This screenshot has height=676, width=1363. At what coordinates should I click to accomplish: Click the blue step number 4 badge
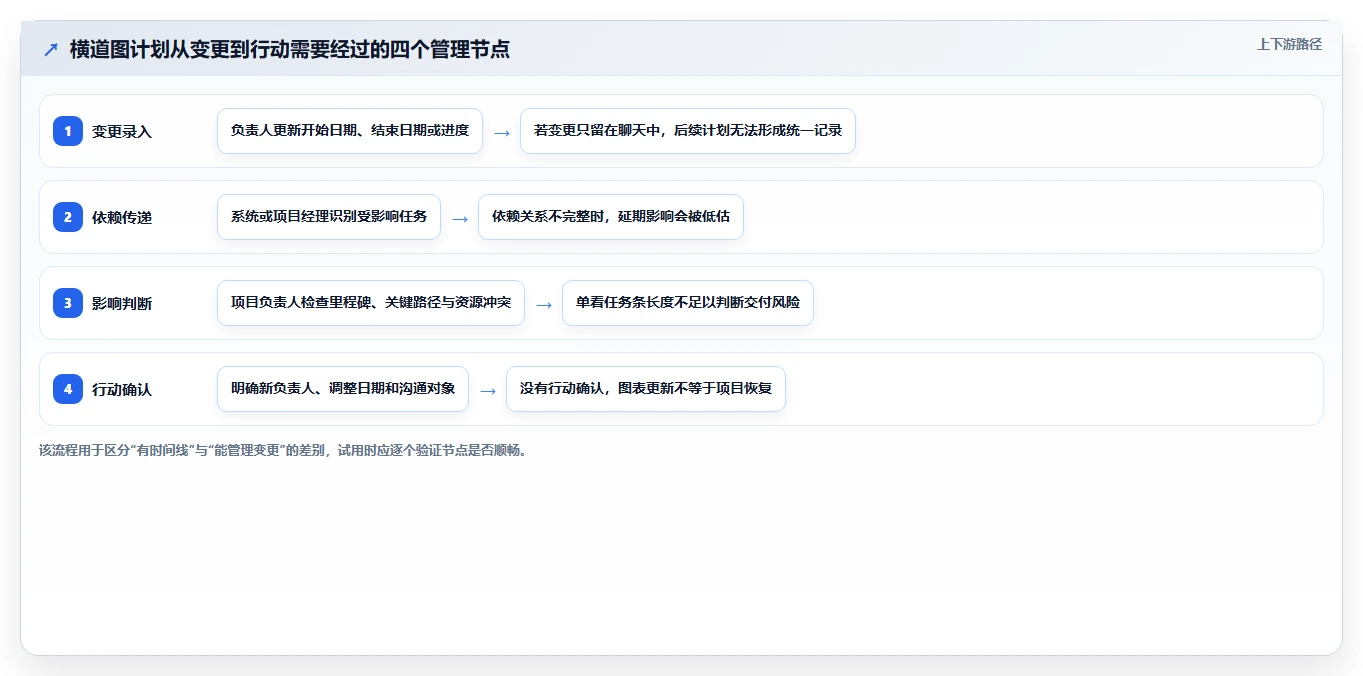coord(68,389)
